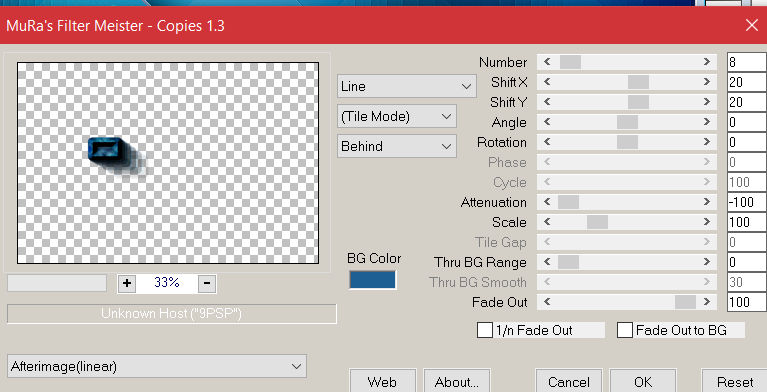This screenshot has width=767, height=392.
Task: Click right arrow of Rotation slider
Action: point(707,142)
